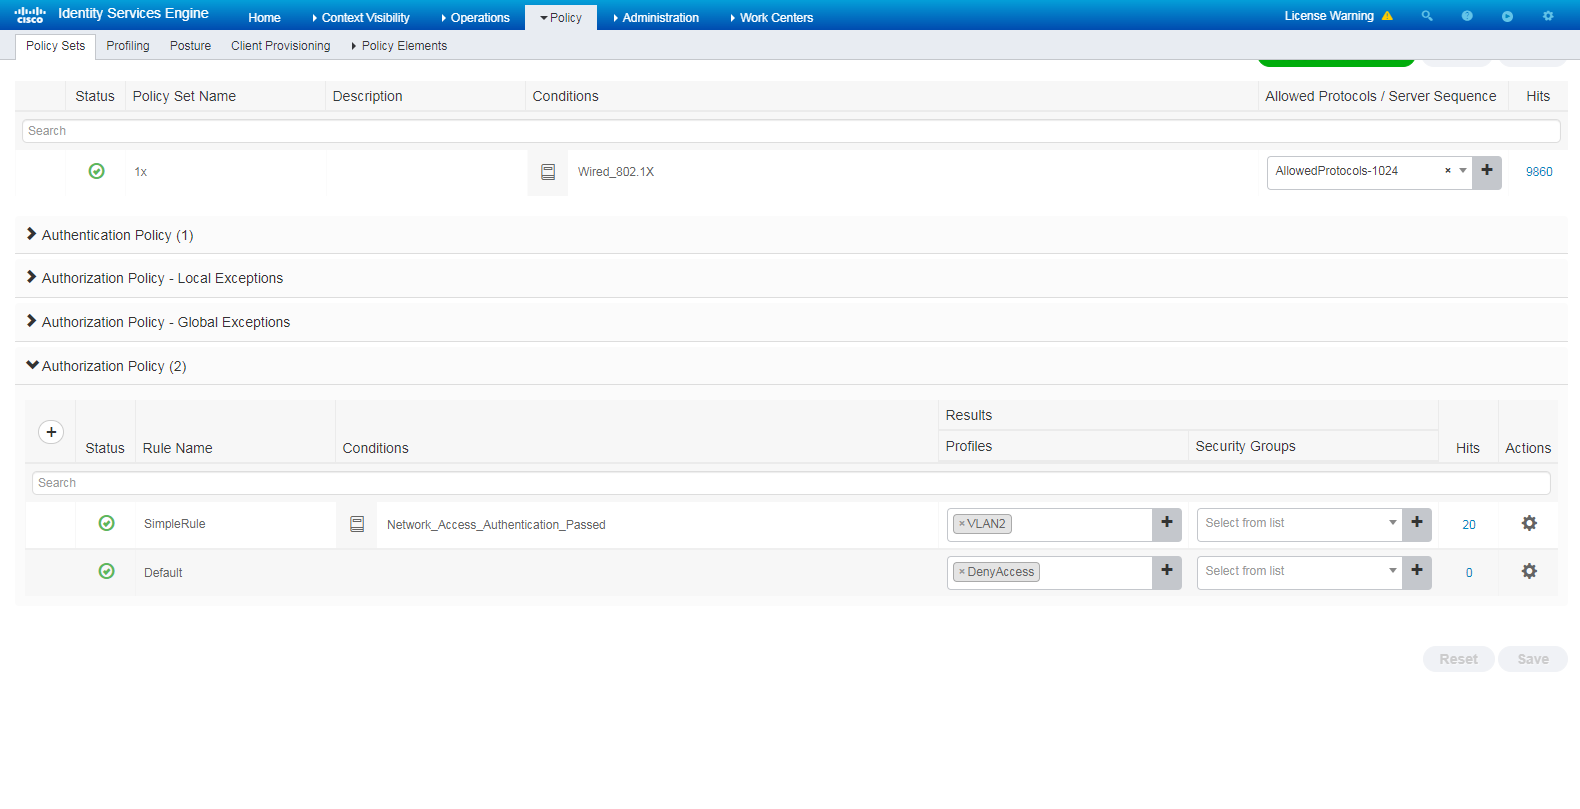Toggle SimpleRule status icon
Image resolution: width=1580 pixels, height=809 pixels.
[106, 523]
